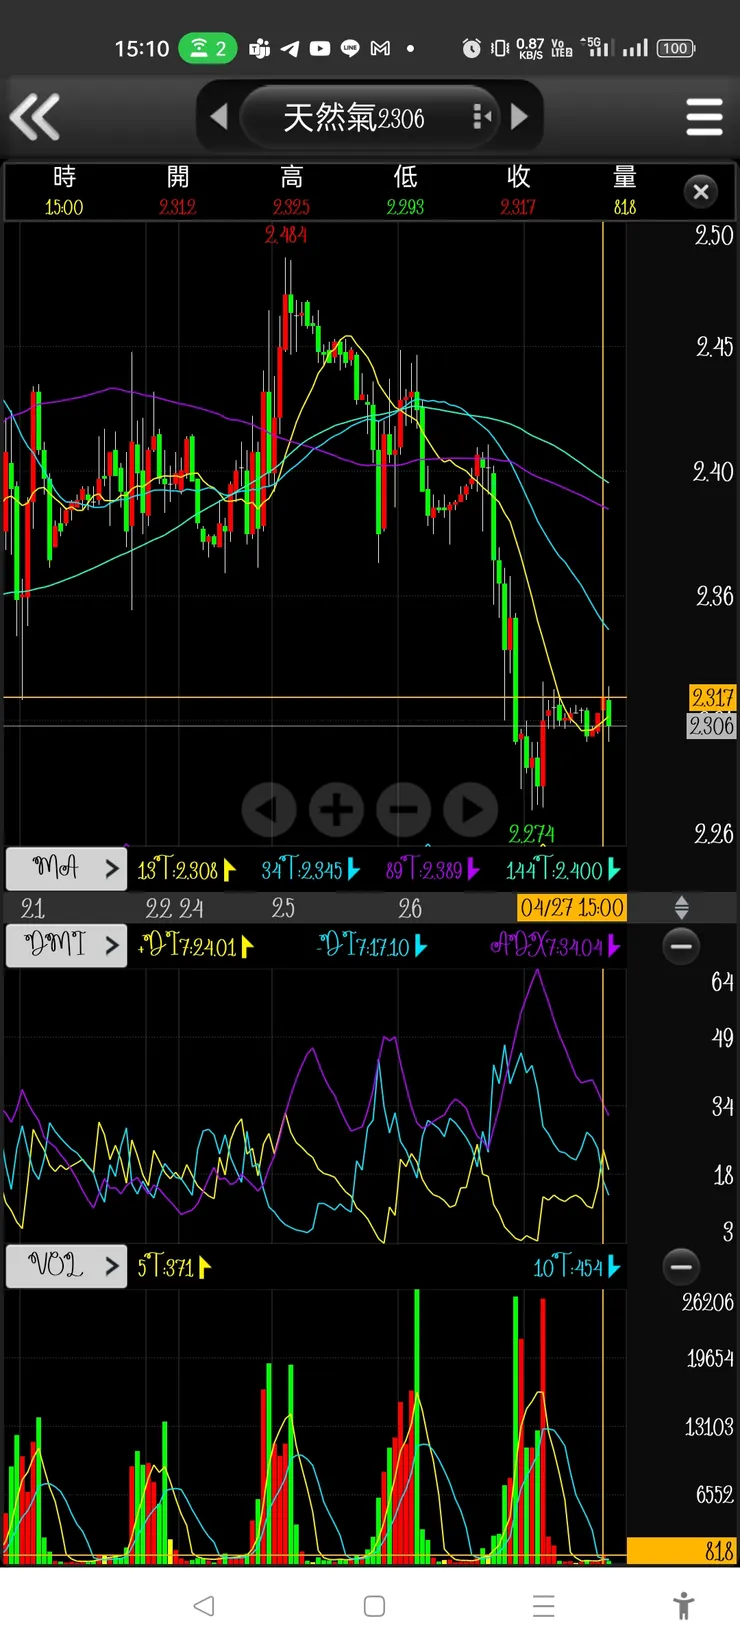Collapse the VOL panel with minus button

click(681, 1266)
